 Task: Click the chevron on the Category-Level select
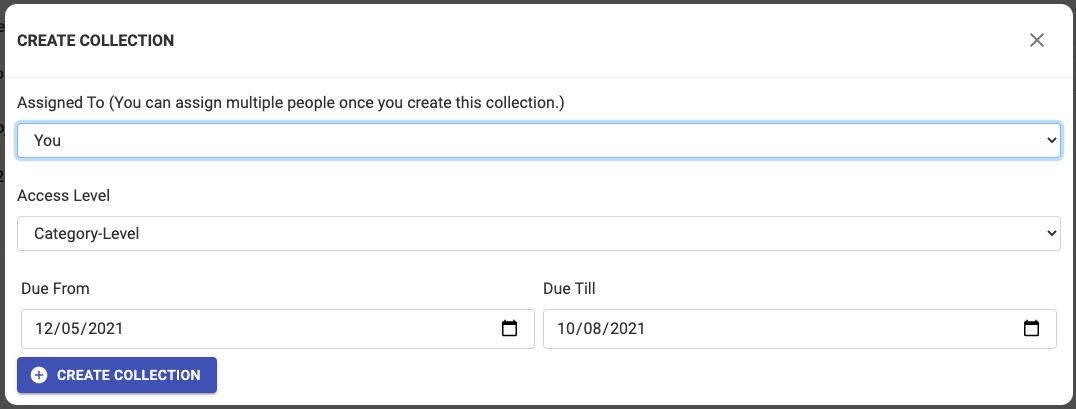click(1051, 233)
